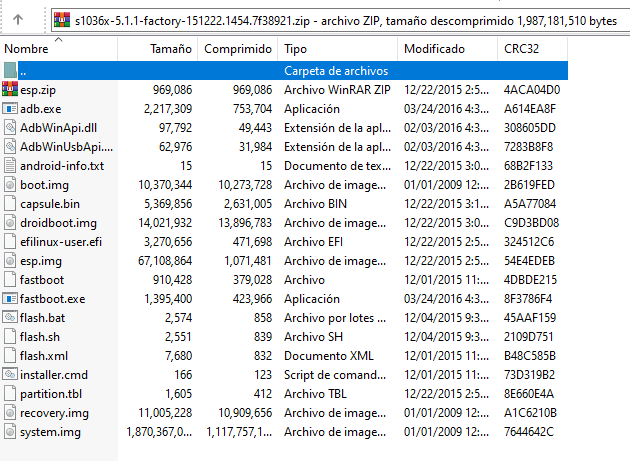630x461 pixels.
Task: Click the AdbWinApi.dll file icon
Action: point(10,128)
